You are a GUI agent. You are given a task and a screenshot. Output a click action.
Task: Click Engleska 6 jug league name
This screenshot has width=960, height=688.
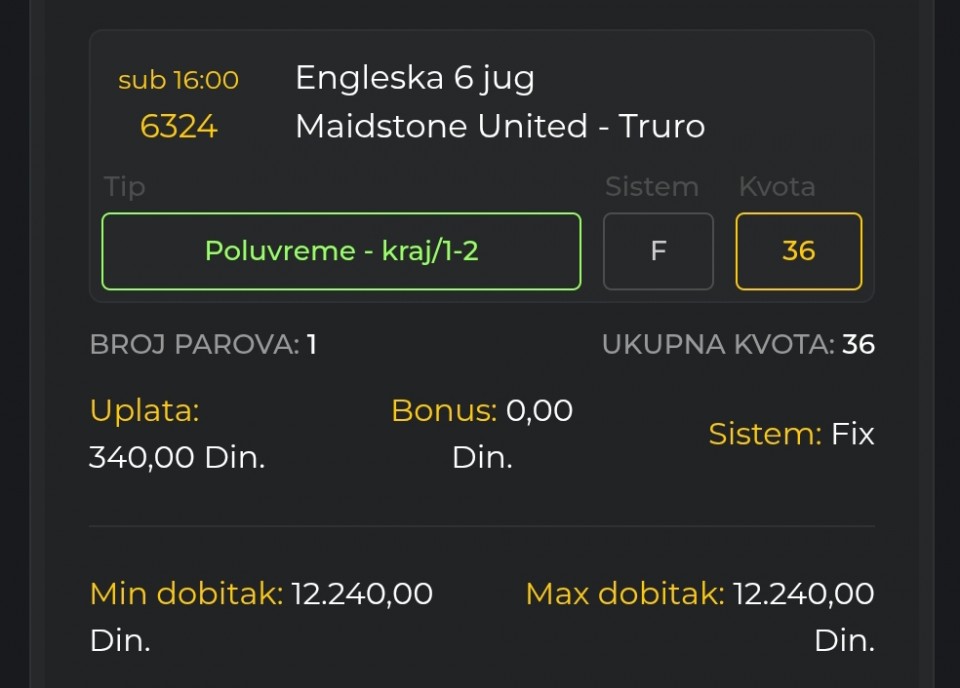click(415, 78)
